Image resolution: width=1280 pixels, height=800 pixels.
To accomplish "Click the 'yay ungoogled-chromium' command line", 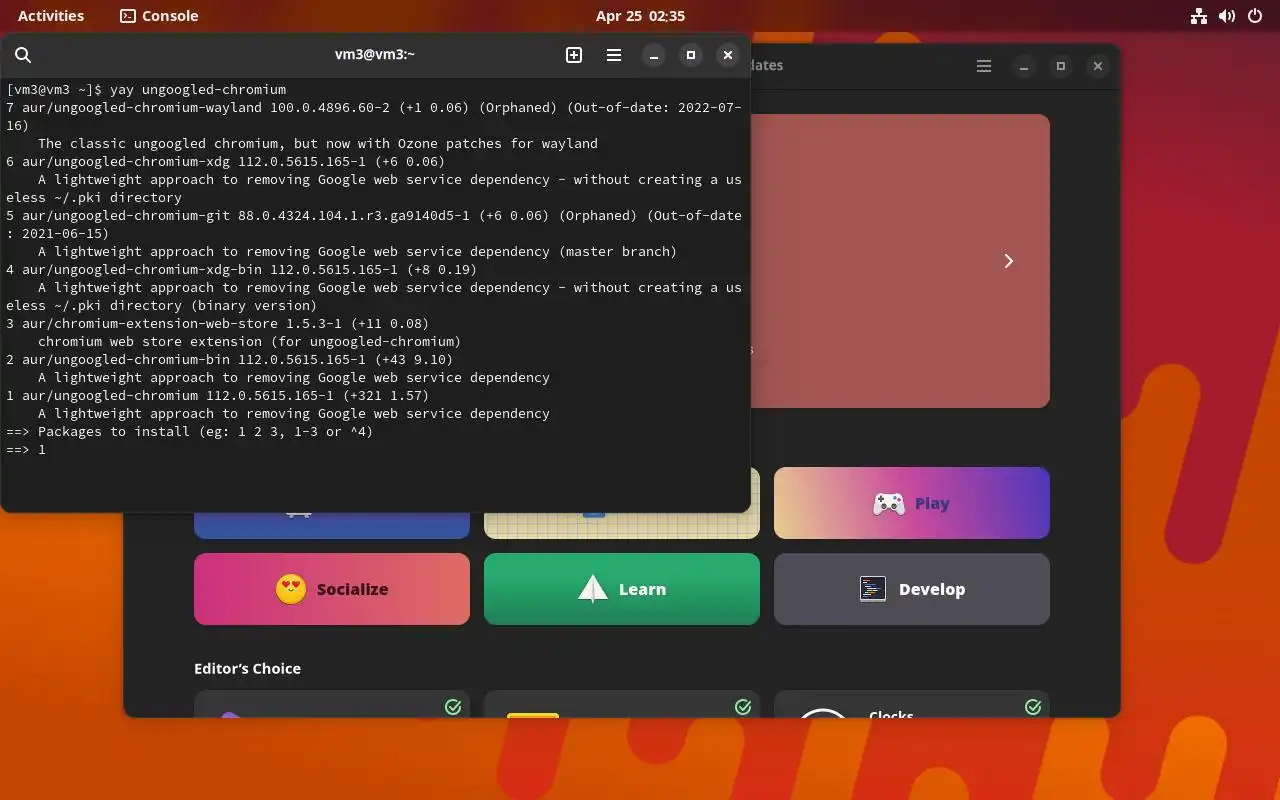I will tap(146, 90).
